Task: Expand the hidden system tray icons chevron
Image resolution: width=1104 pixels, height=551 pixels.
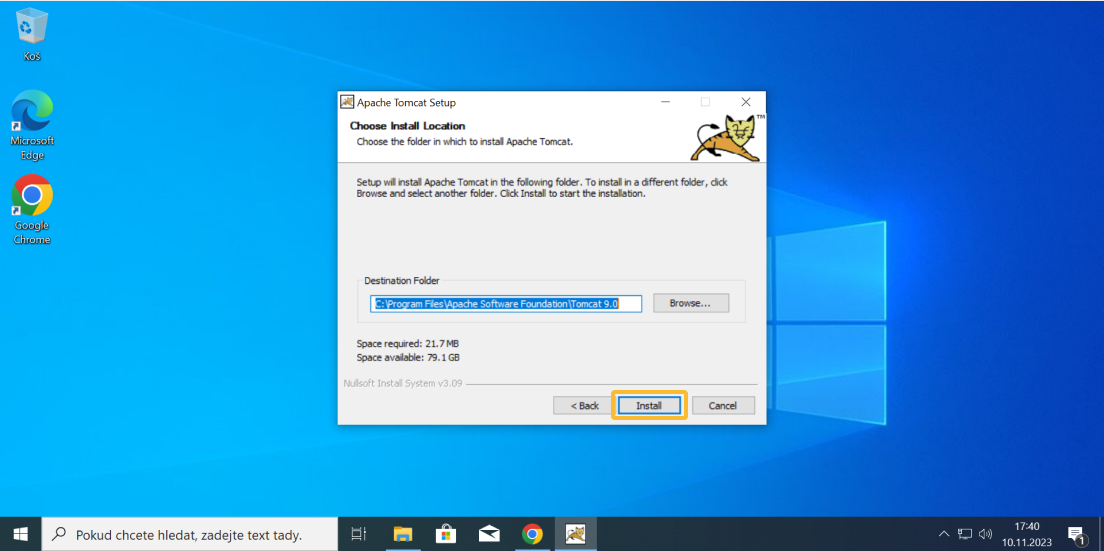Action: pyautogui.click(x=944, y=534)
